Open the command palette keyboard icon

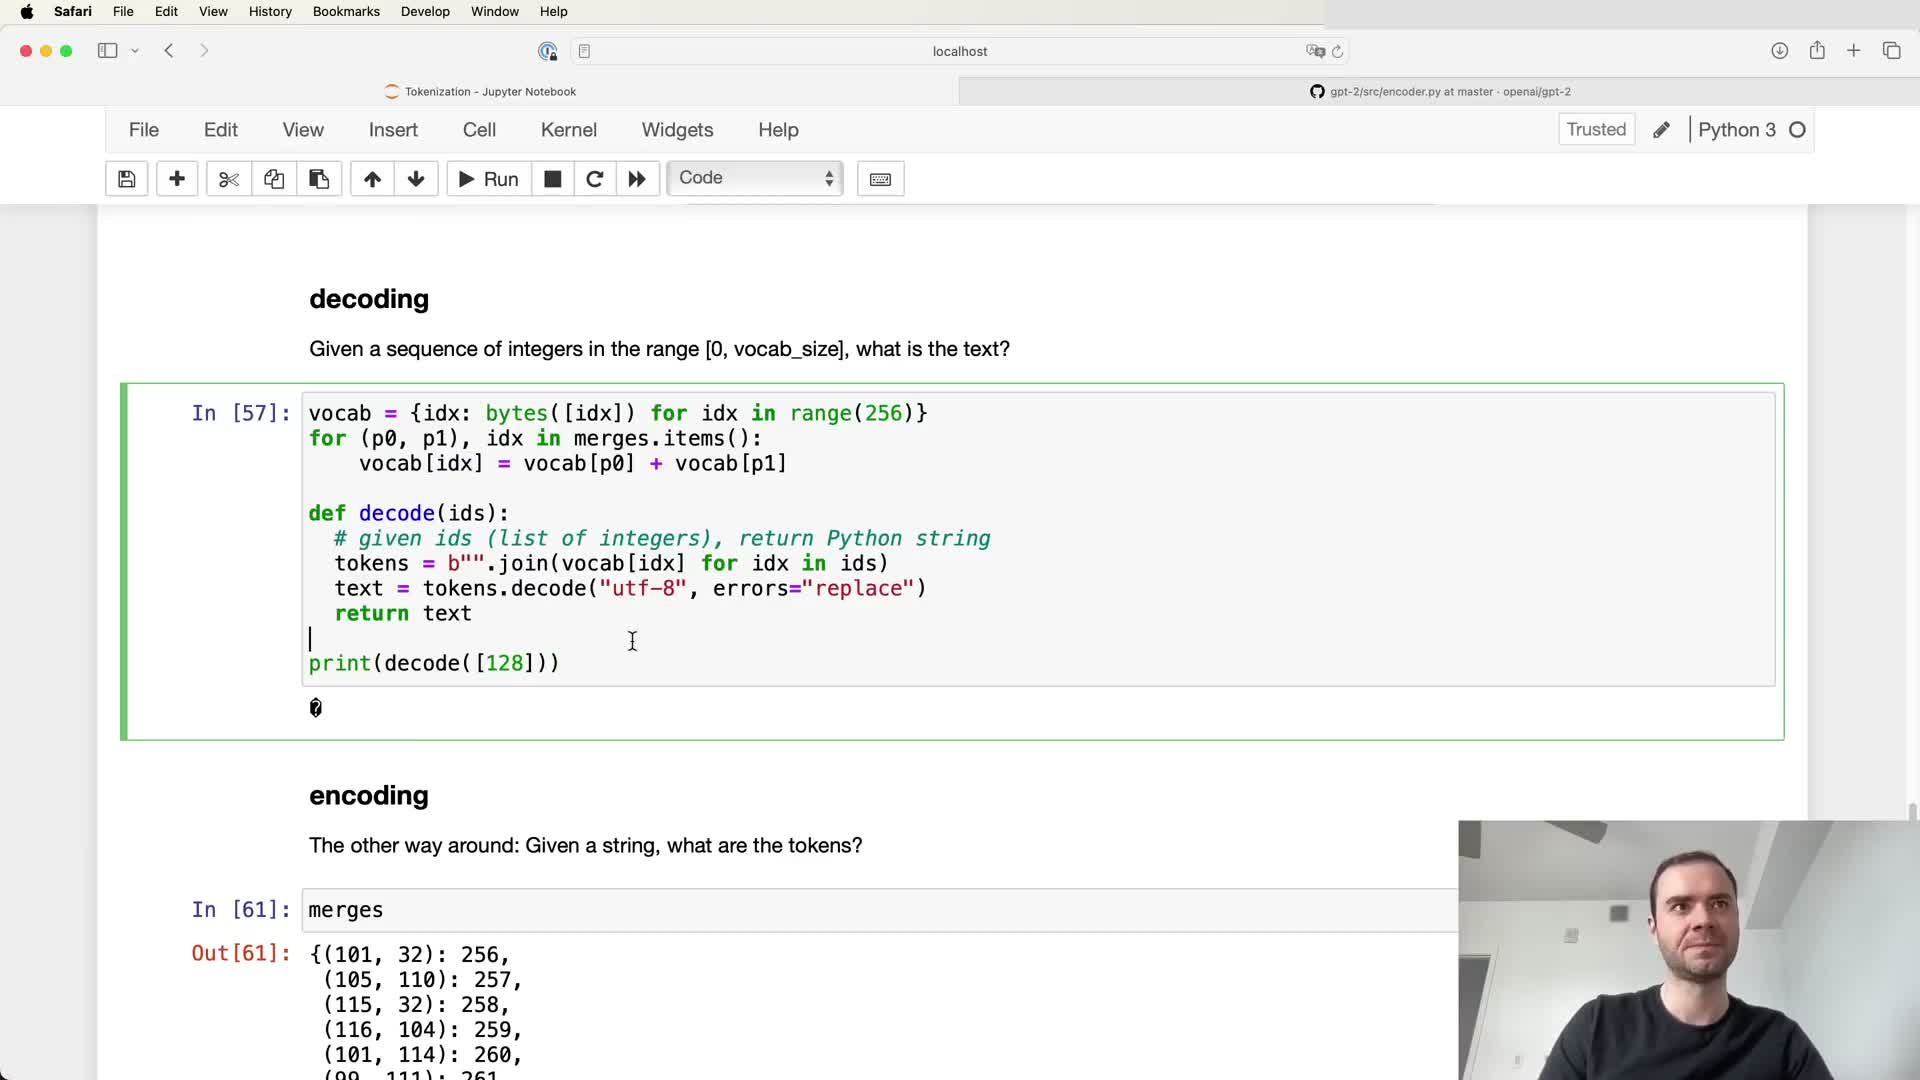pyautogui.click(x=880, y=179)
